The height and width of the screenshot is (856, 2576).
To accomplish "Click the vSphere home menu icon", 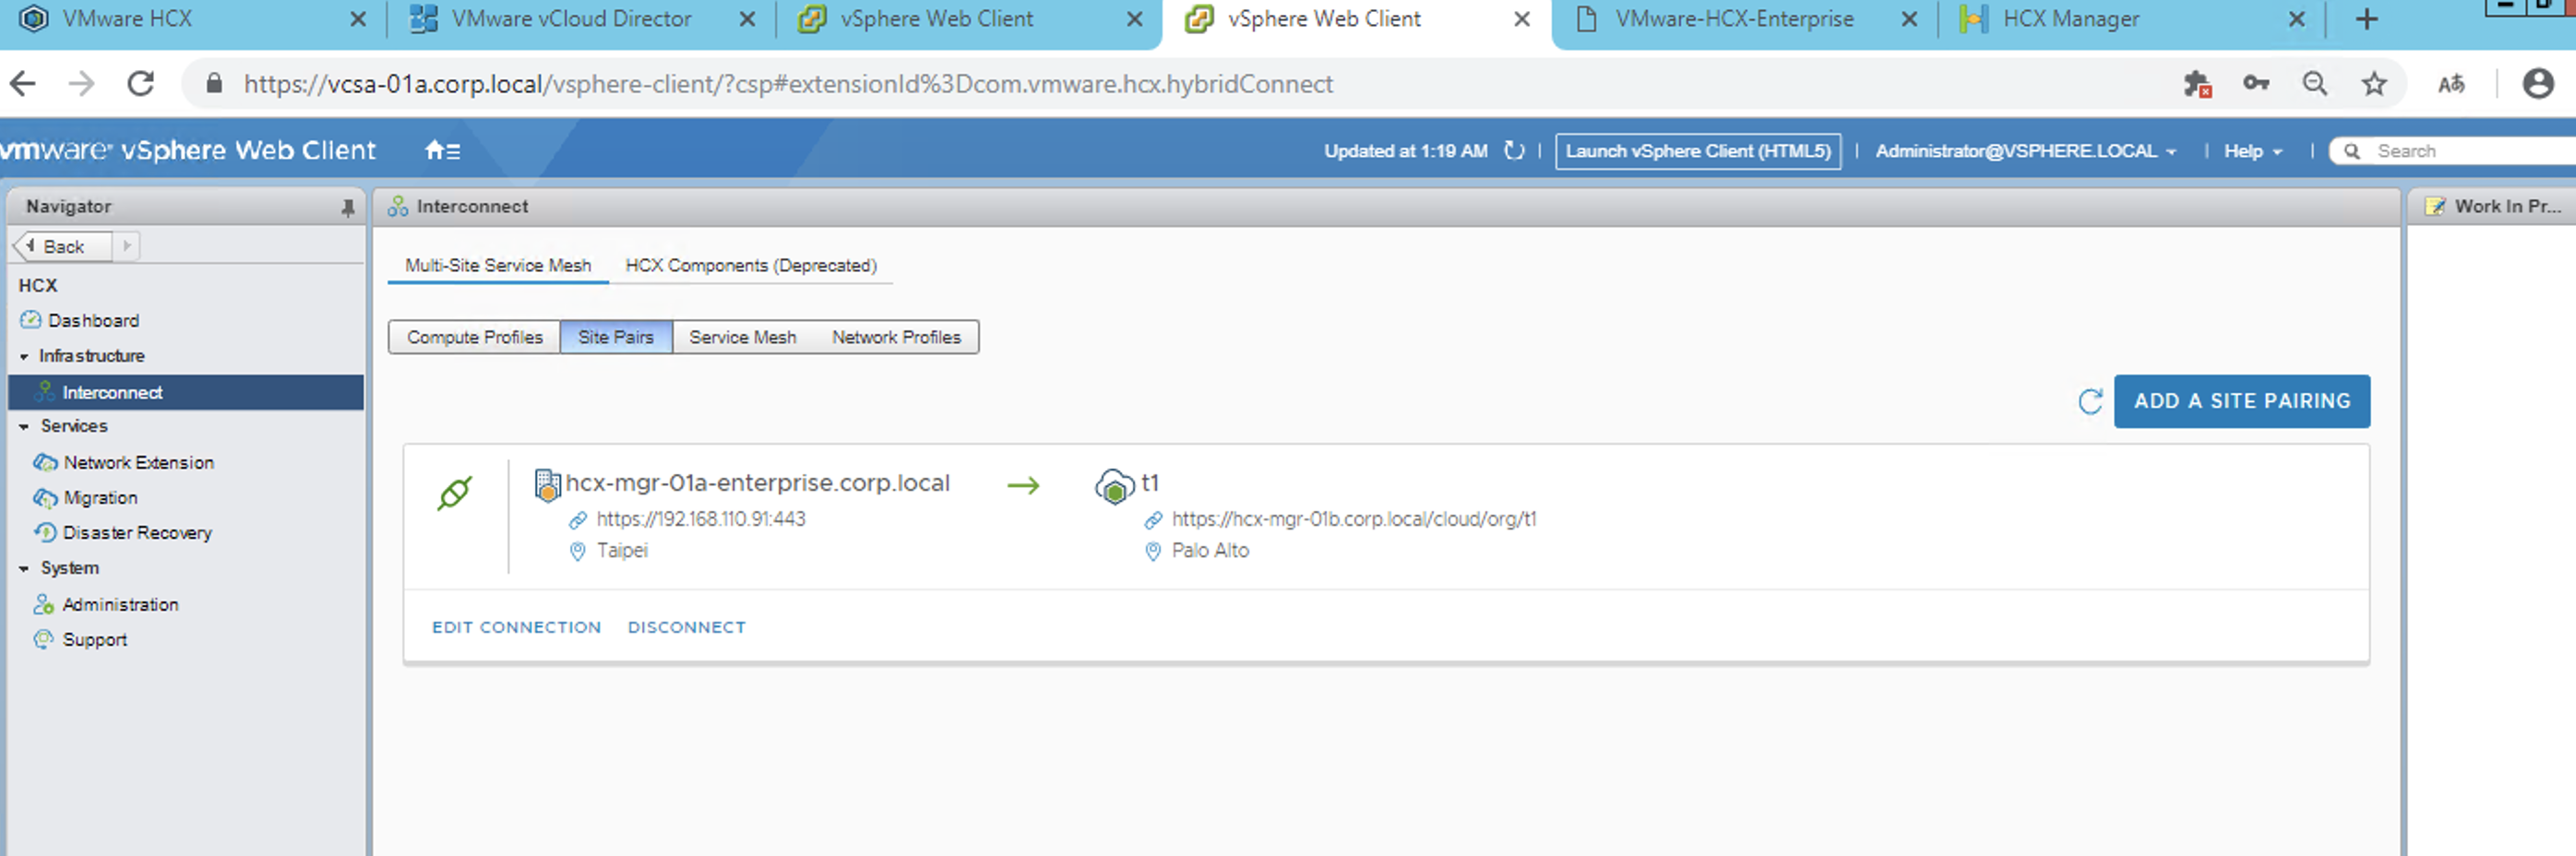I will [x=442, y=151].
